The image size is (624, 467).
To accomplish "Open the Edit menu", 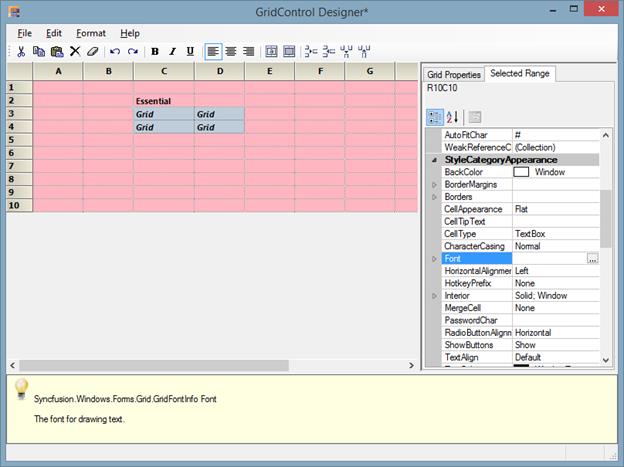I will click(x=54, y=33).
